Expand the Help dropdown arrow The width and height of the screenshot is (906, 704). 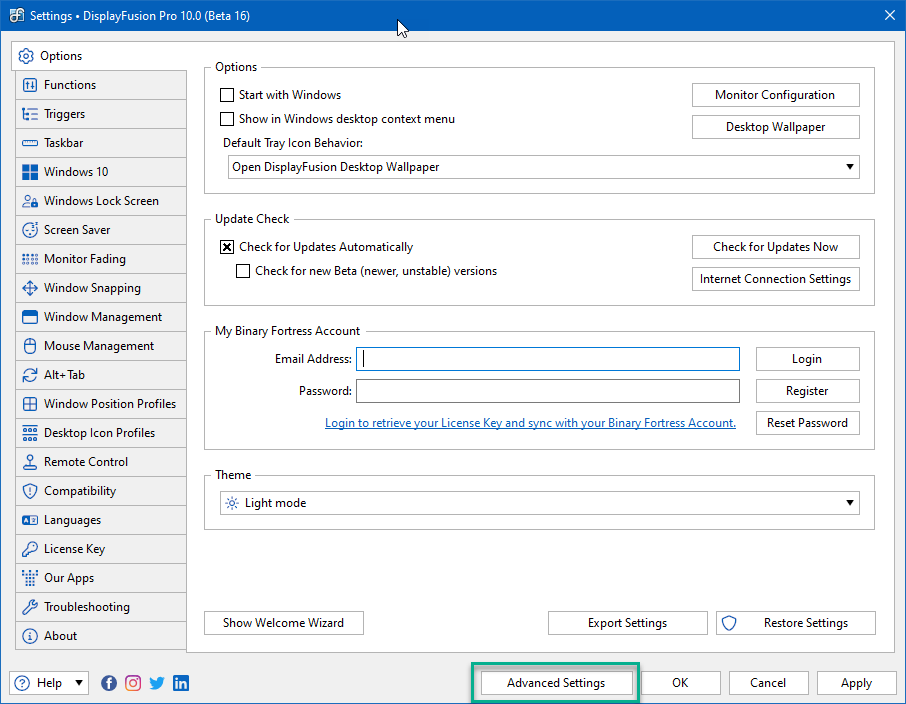pos(79,683)
